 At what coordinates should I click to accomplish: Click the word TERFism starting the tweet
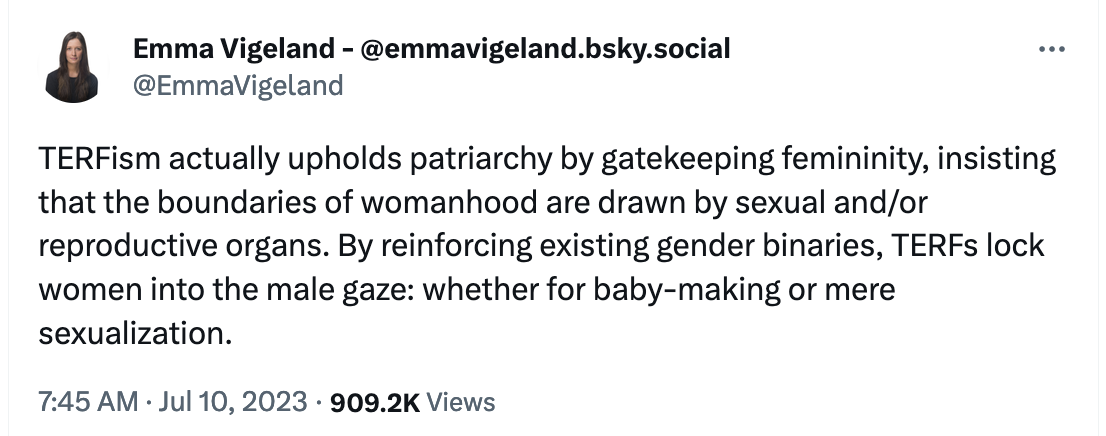point(99,159)
